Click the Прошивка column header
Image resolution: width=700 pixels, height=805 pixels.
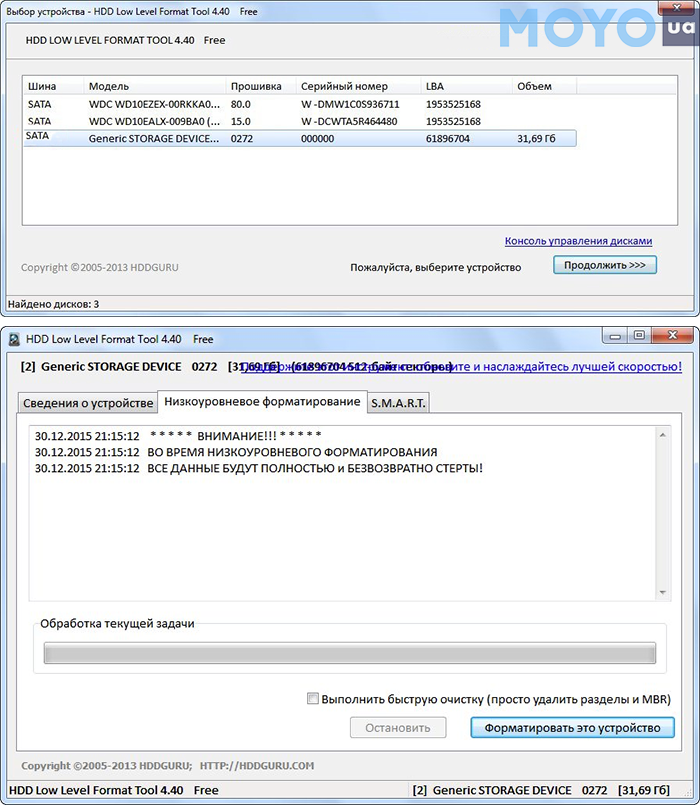tap(261, 86)
